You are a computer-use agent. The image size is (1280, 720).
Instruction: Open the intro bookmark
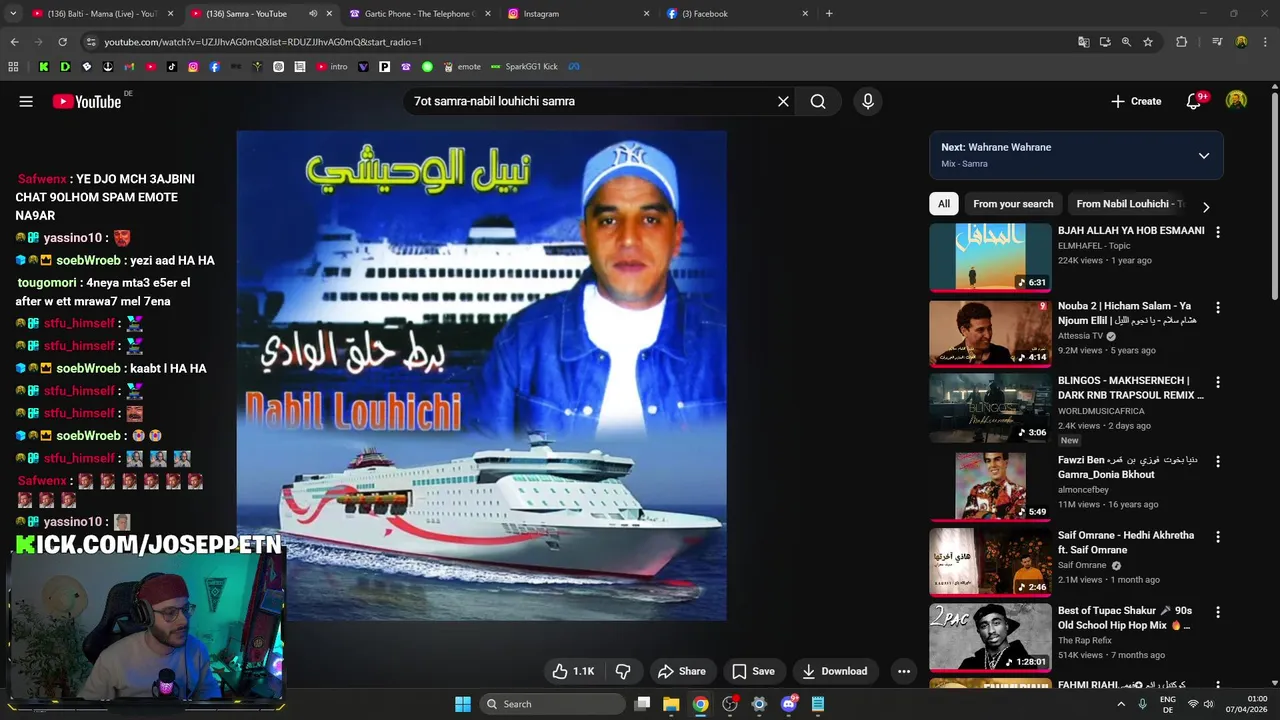[x=332, y=67]
